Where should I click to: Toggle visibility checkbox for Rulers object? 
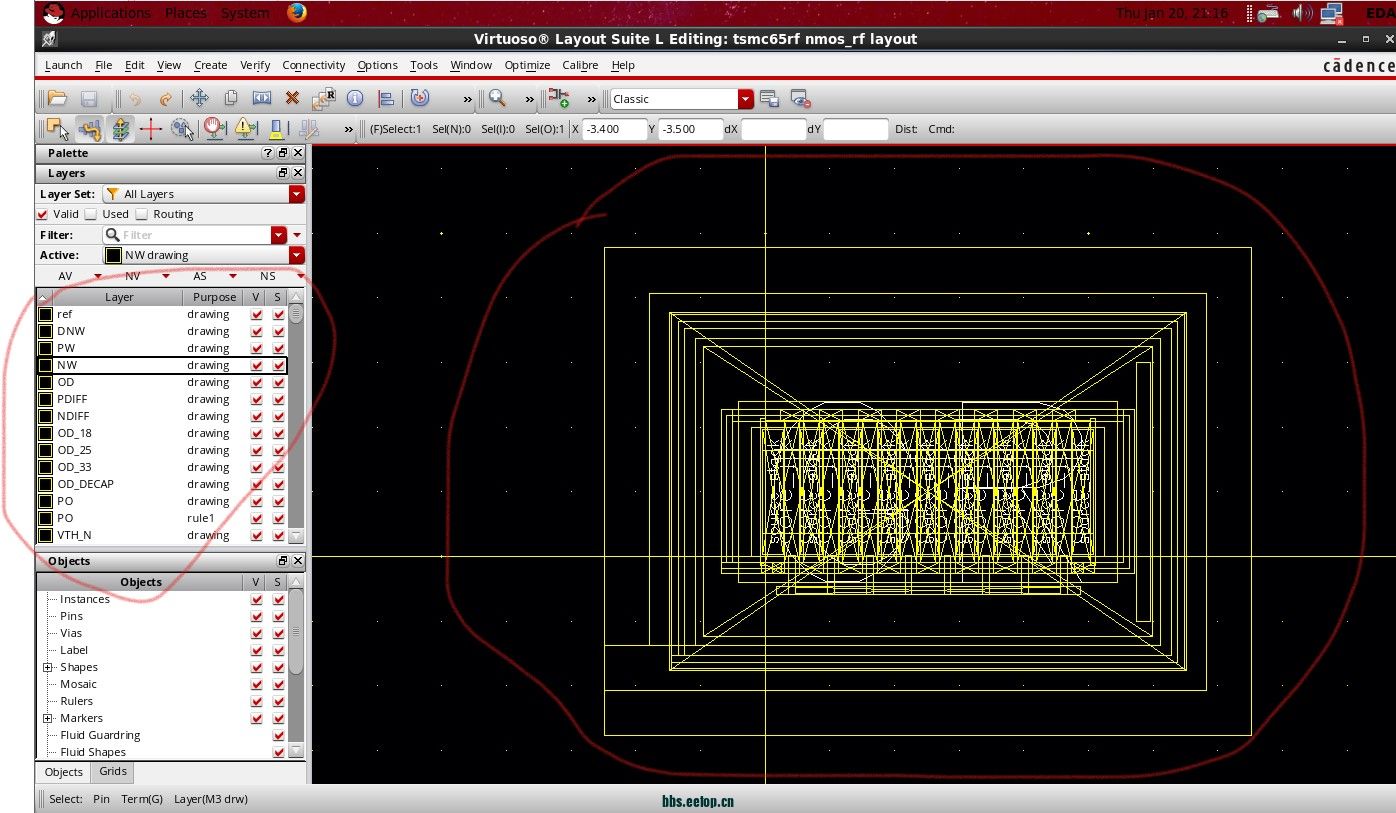(257, 701)
